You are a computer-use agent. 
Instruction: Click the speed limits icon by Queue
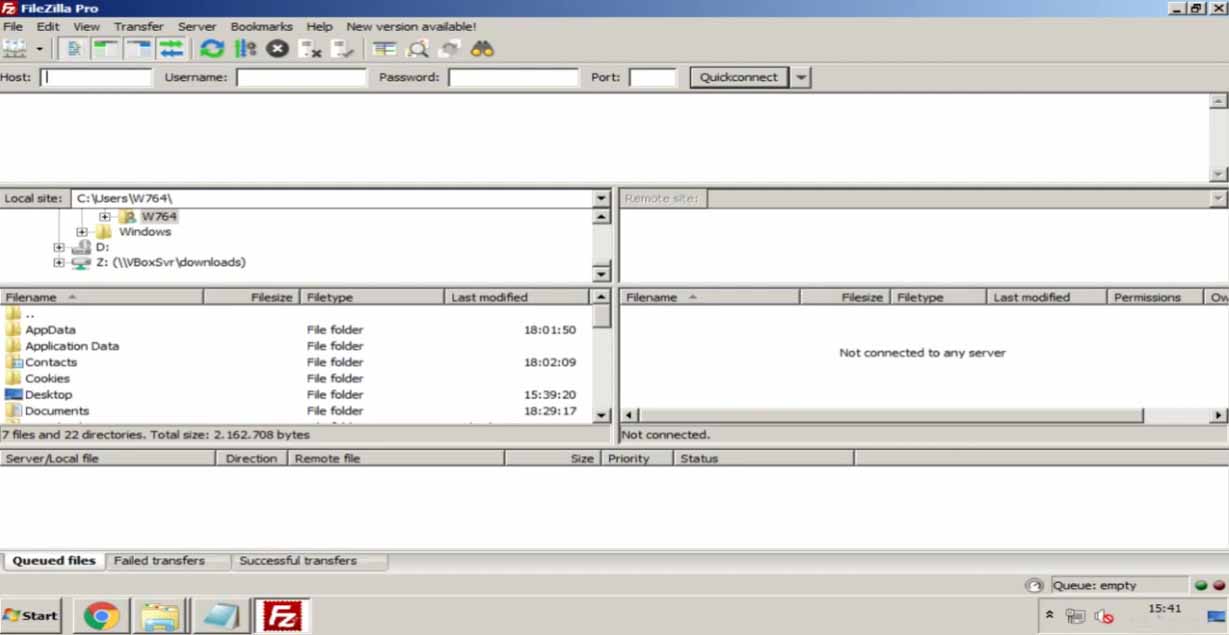click(x=1034, y=586)
